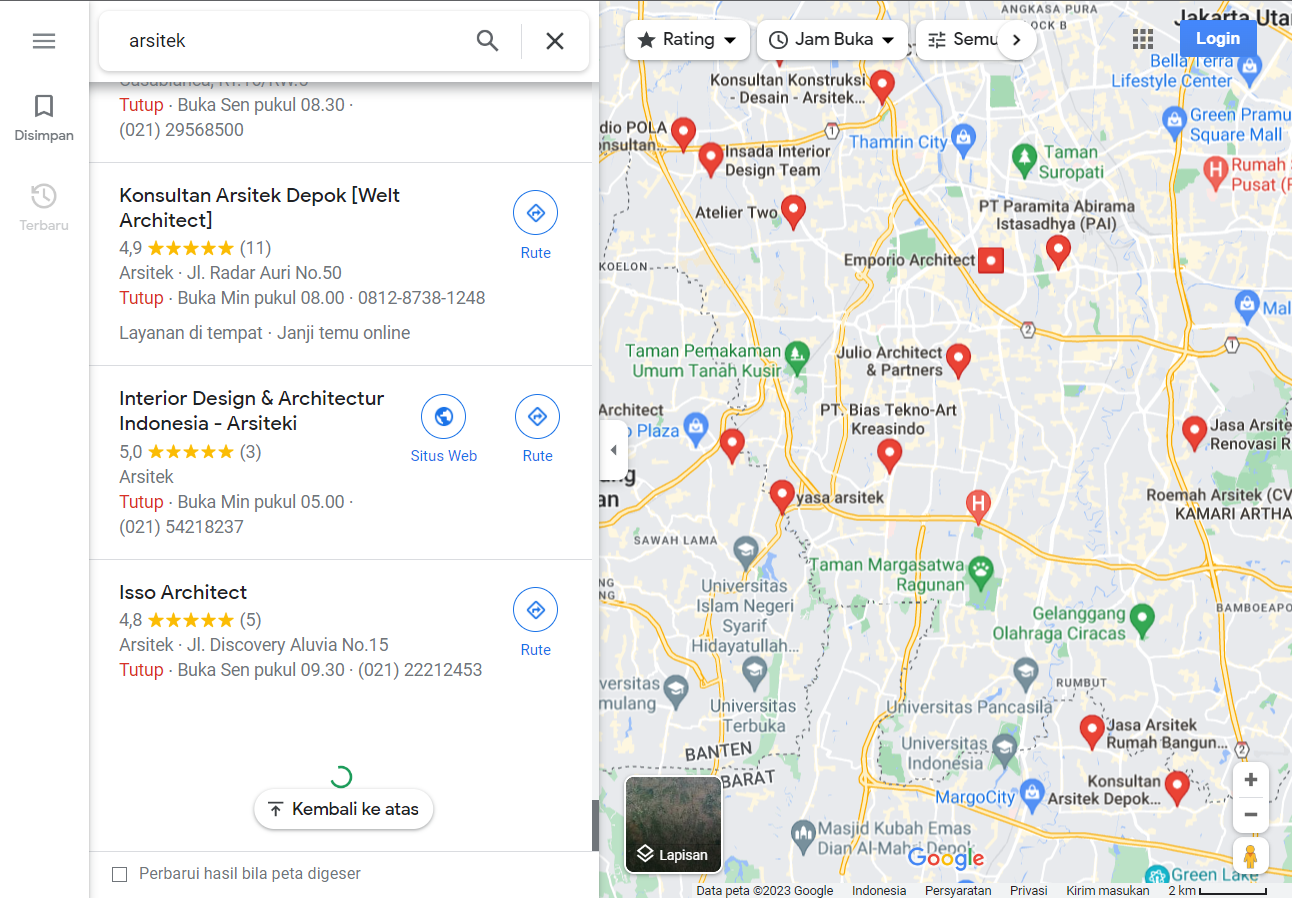The image size is (1292, 898).
Task: Expand the Jam Buka filter dropdown
Action: [833, 40]
